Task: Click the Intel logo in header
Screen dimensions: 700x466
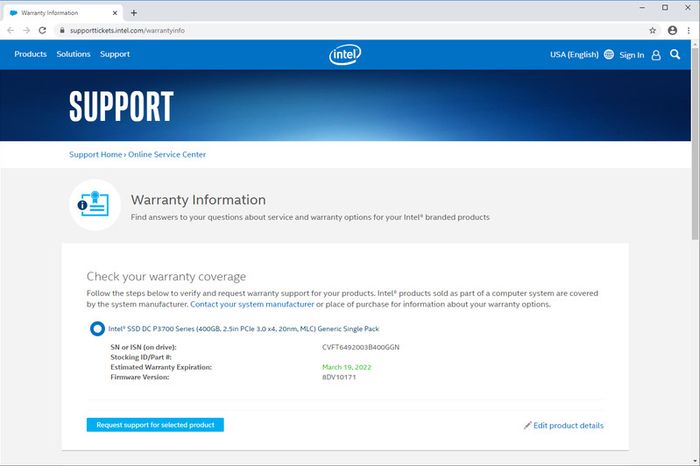Action: coord(345,54)
